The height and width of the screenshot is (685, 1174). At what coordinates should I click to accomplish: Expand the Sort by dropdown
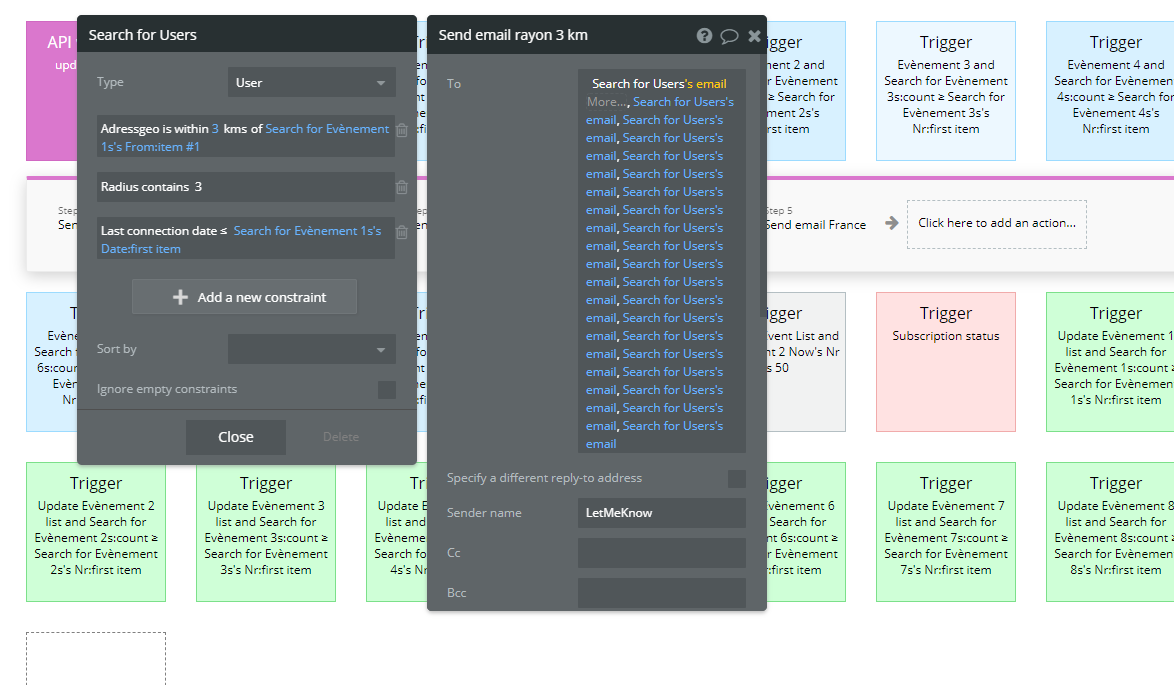point(311,349)
